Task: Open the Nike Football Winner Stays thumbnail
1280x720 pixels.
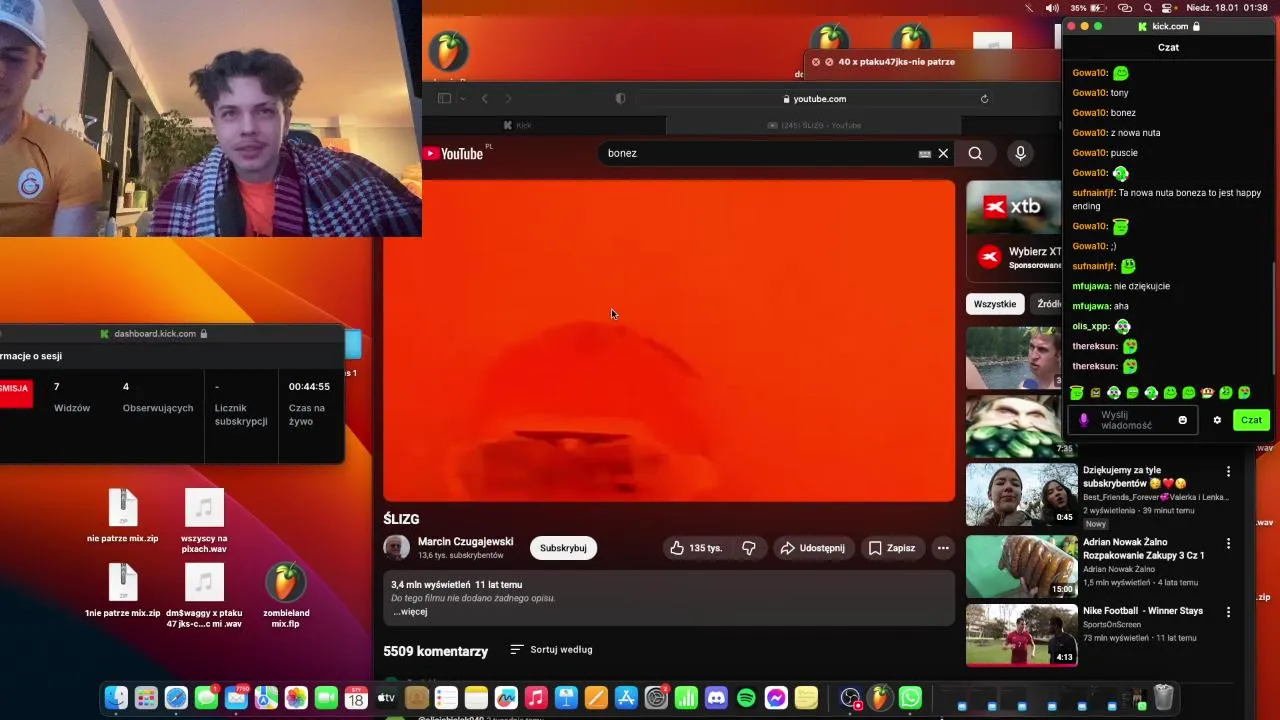Action: 1021,635
